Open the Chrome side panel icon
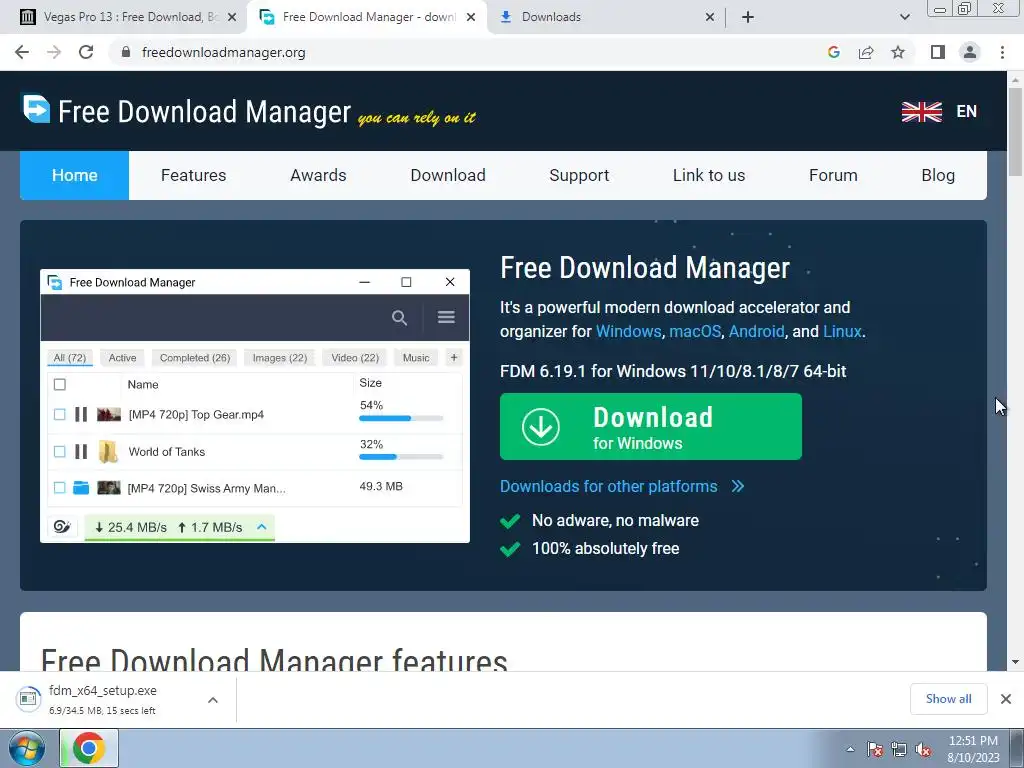The height and width of the screenshot is (768, 1024). click(x=938, y=52)
